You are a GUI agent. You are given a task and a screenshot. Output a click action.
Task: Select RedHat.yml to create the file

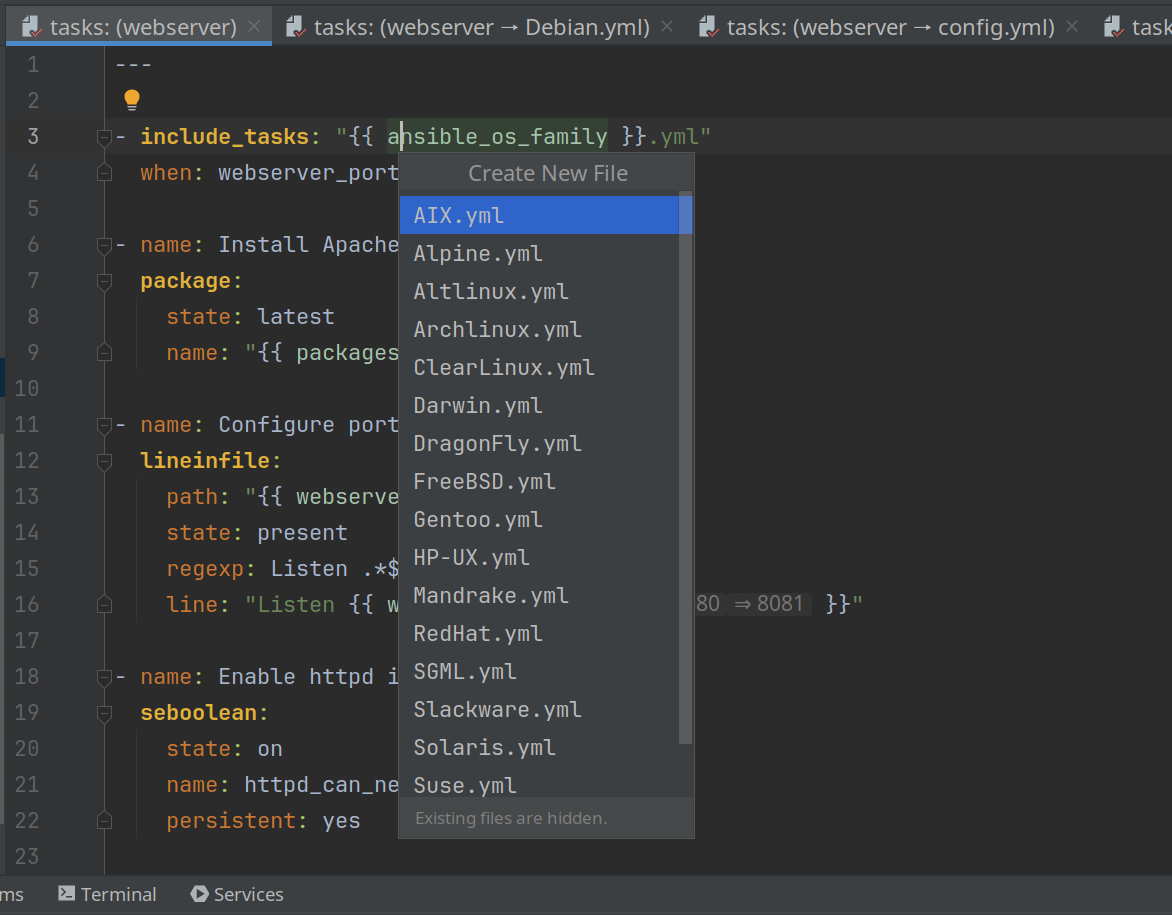tap(540, 634)
